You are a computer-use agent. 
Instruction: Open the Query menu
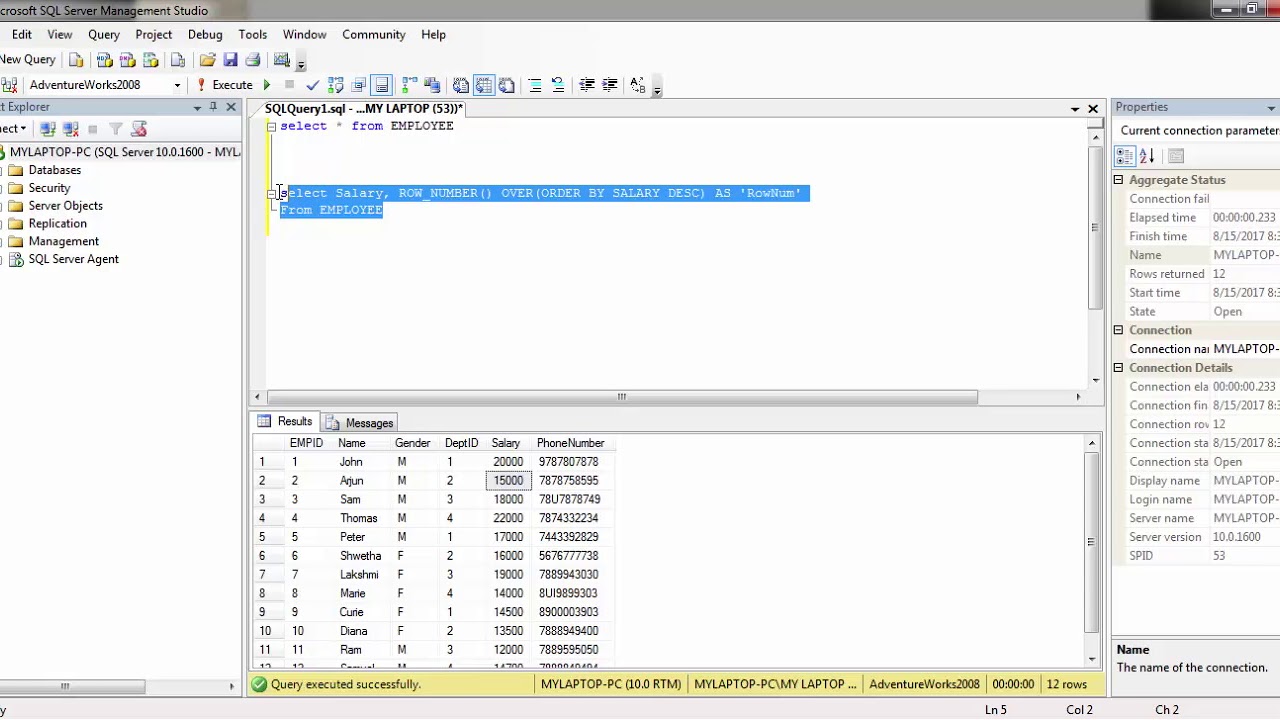104,34
